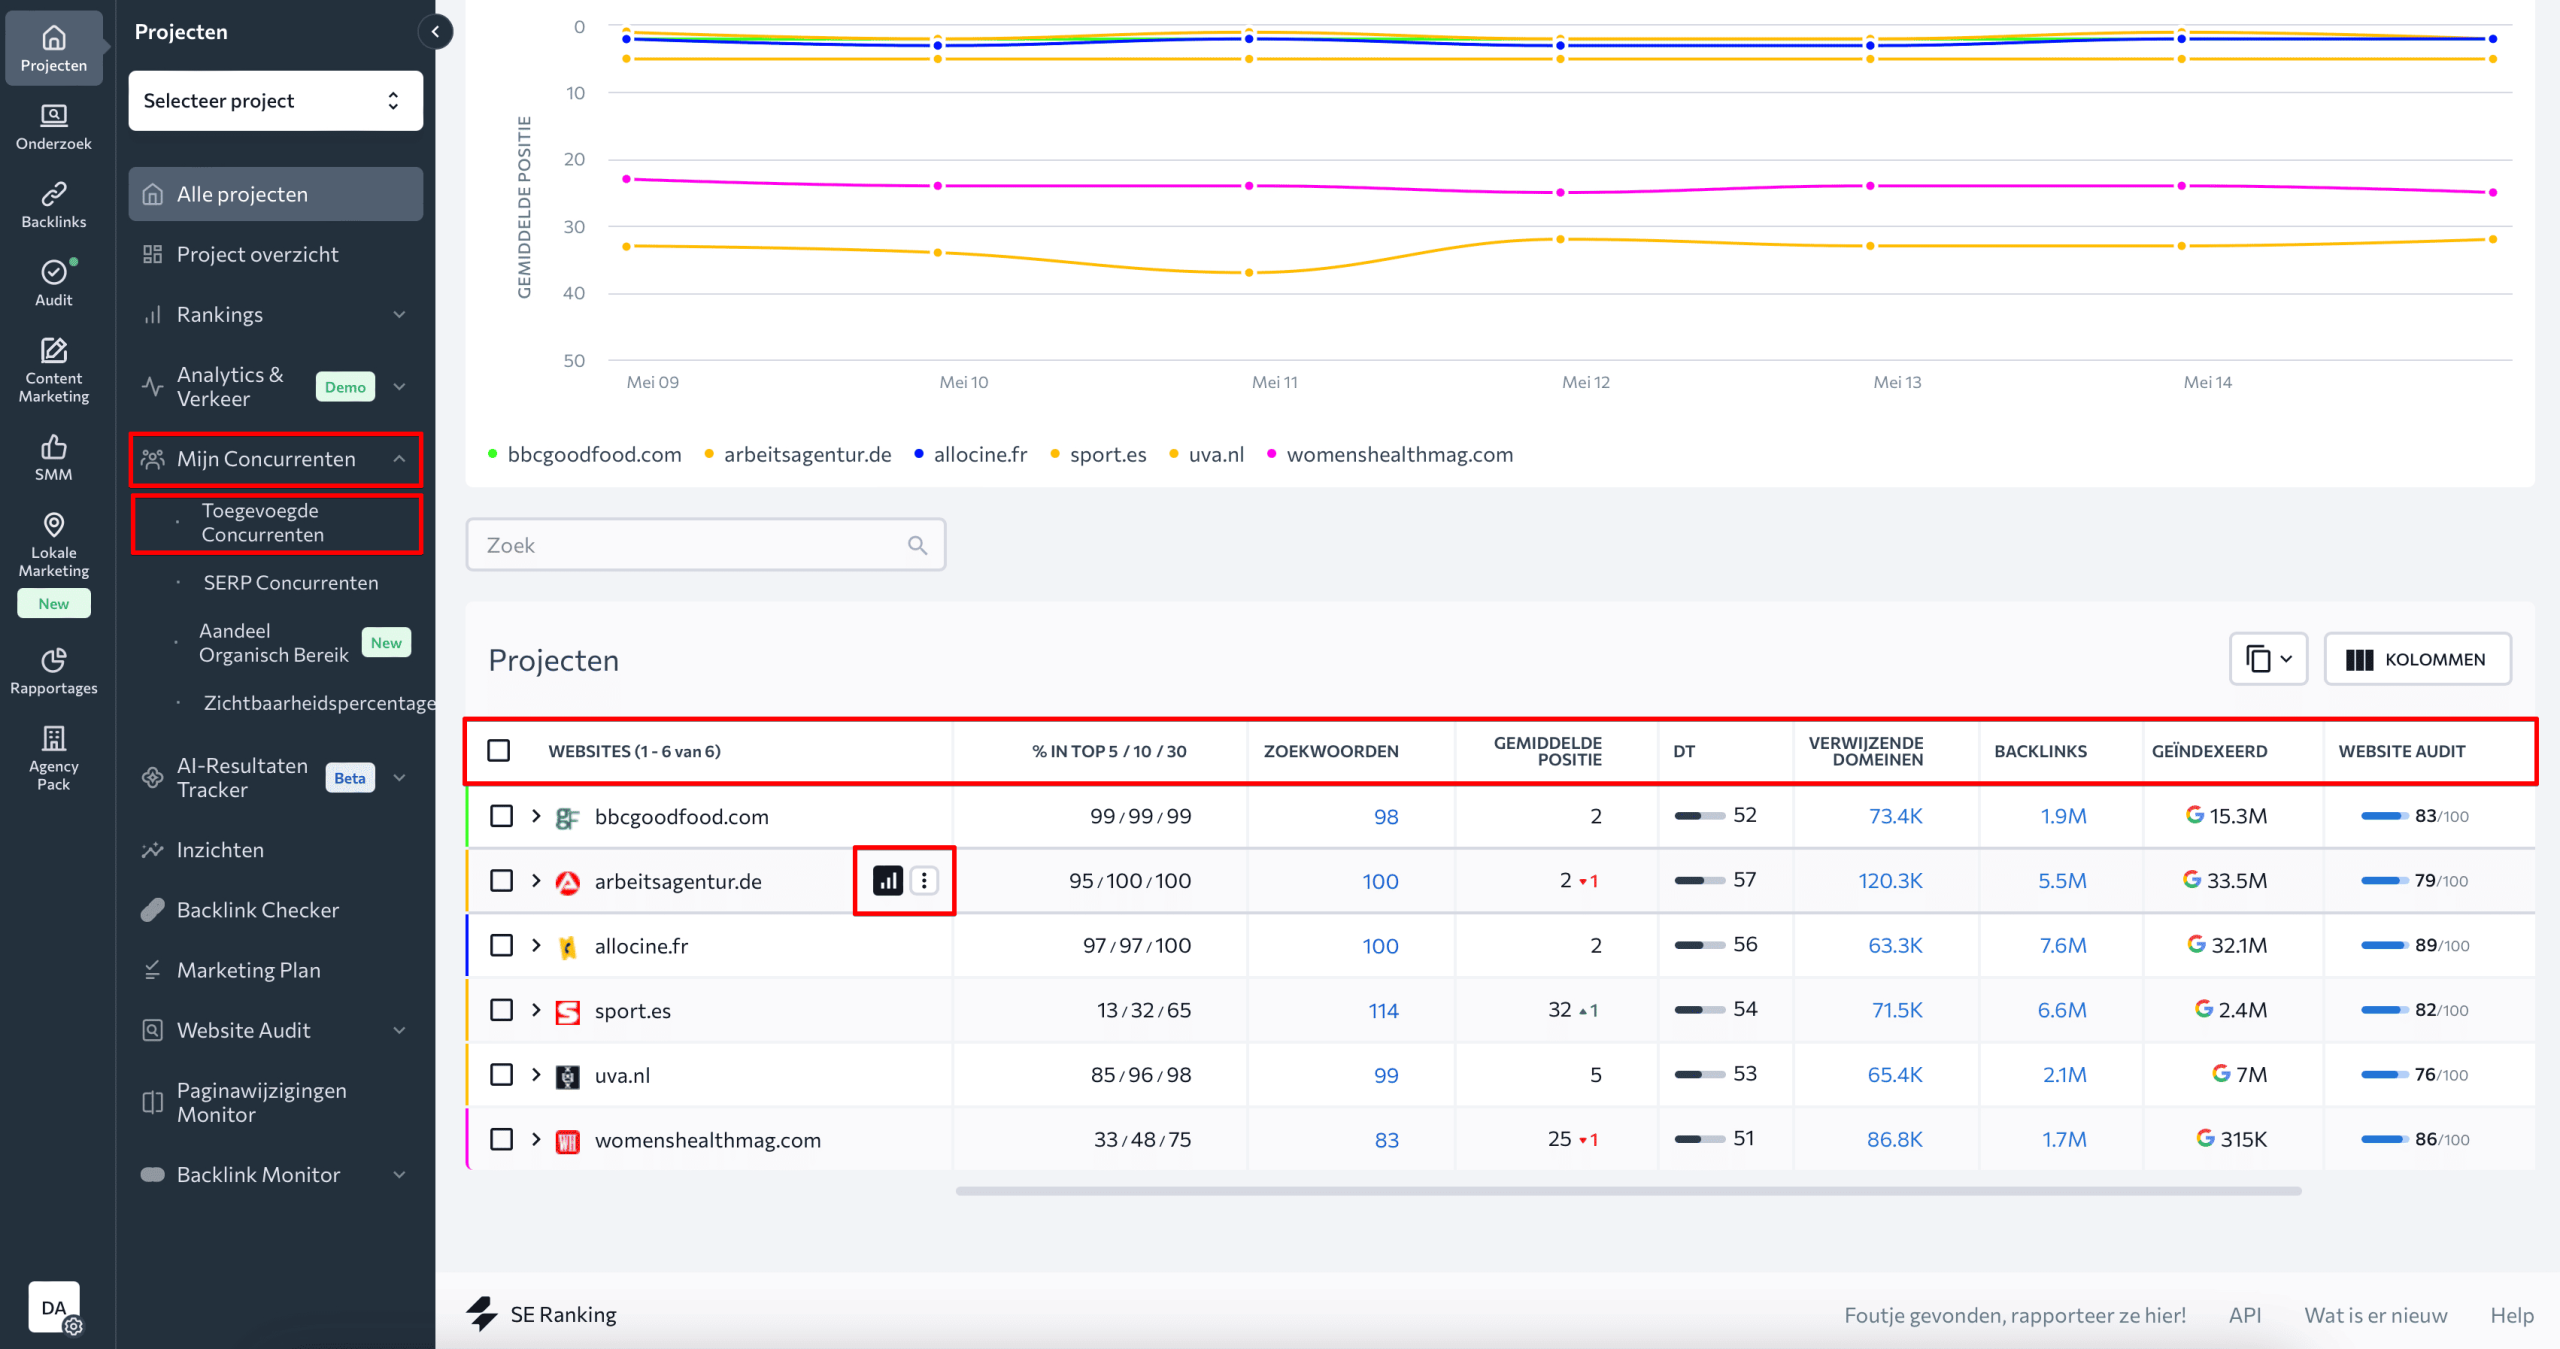Click Wat is er nieuw footer link

pyautogui.click(x=2375, y=1315)
